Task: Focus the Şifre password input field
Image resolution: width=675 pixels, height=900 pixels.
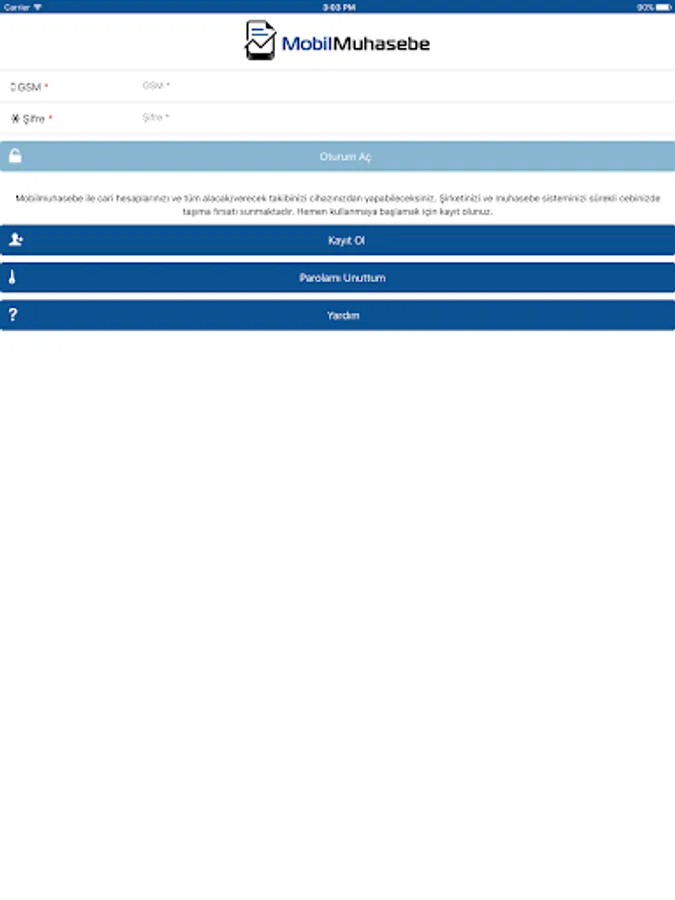Action: [x=405, y=118]
